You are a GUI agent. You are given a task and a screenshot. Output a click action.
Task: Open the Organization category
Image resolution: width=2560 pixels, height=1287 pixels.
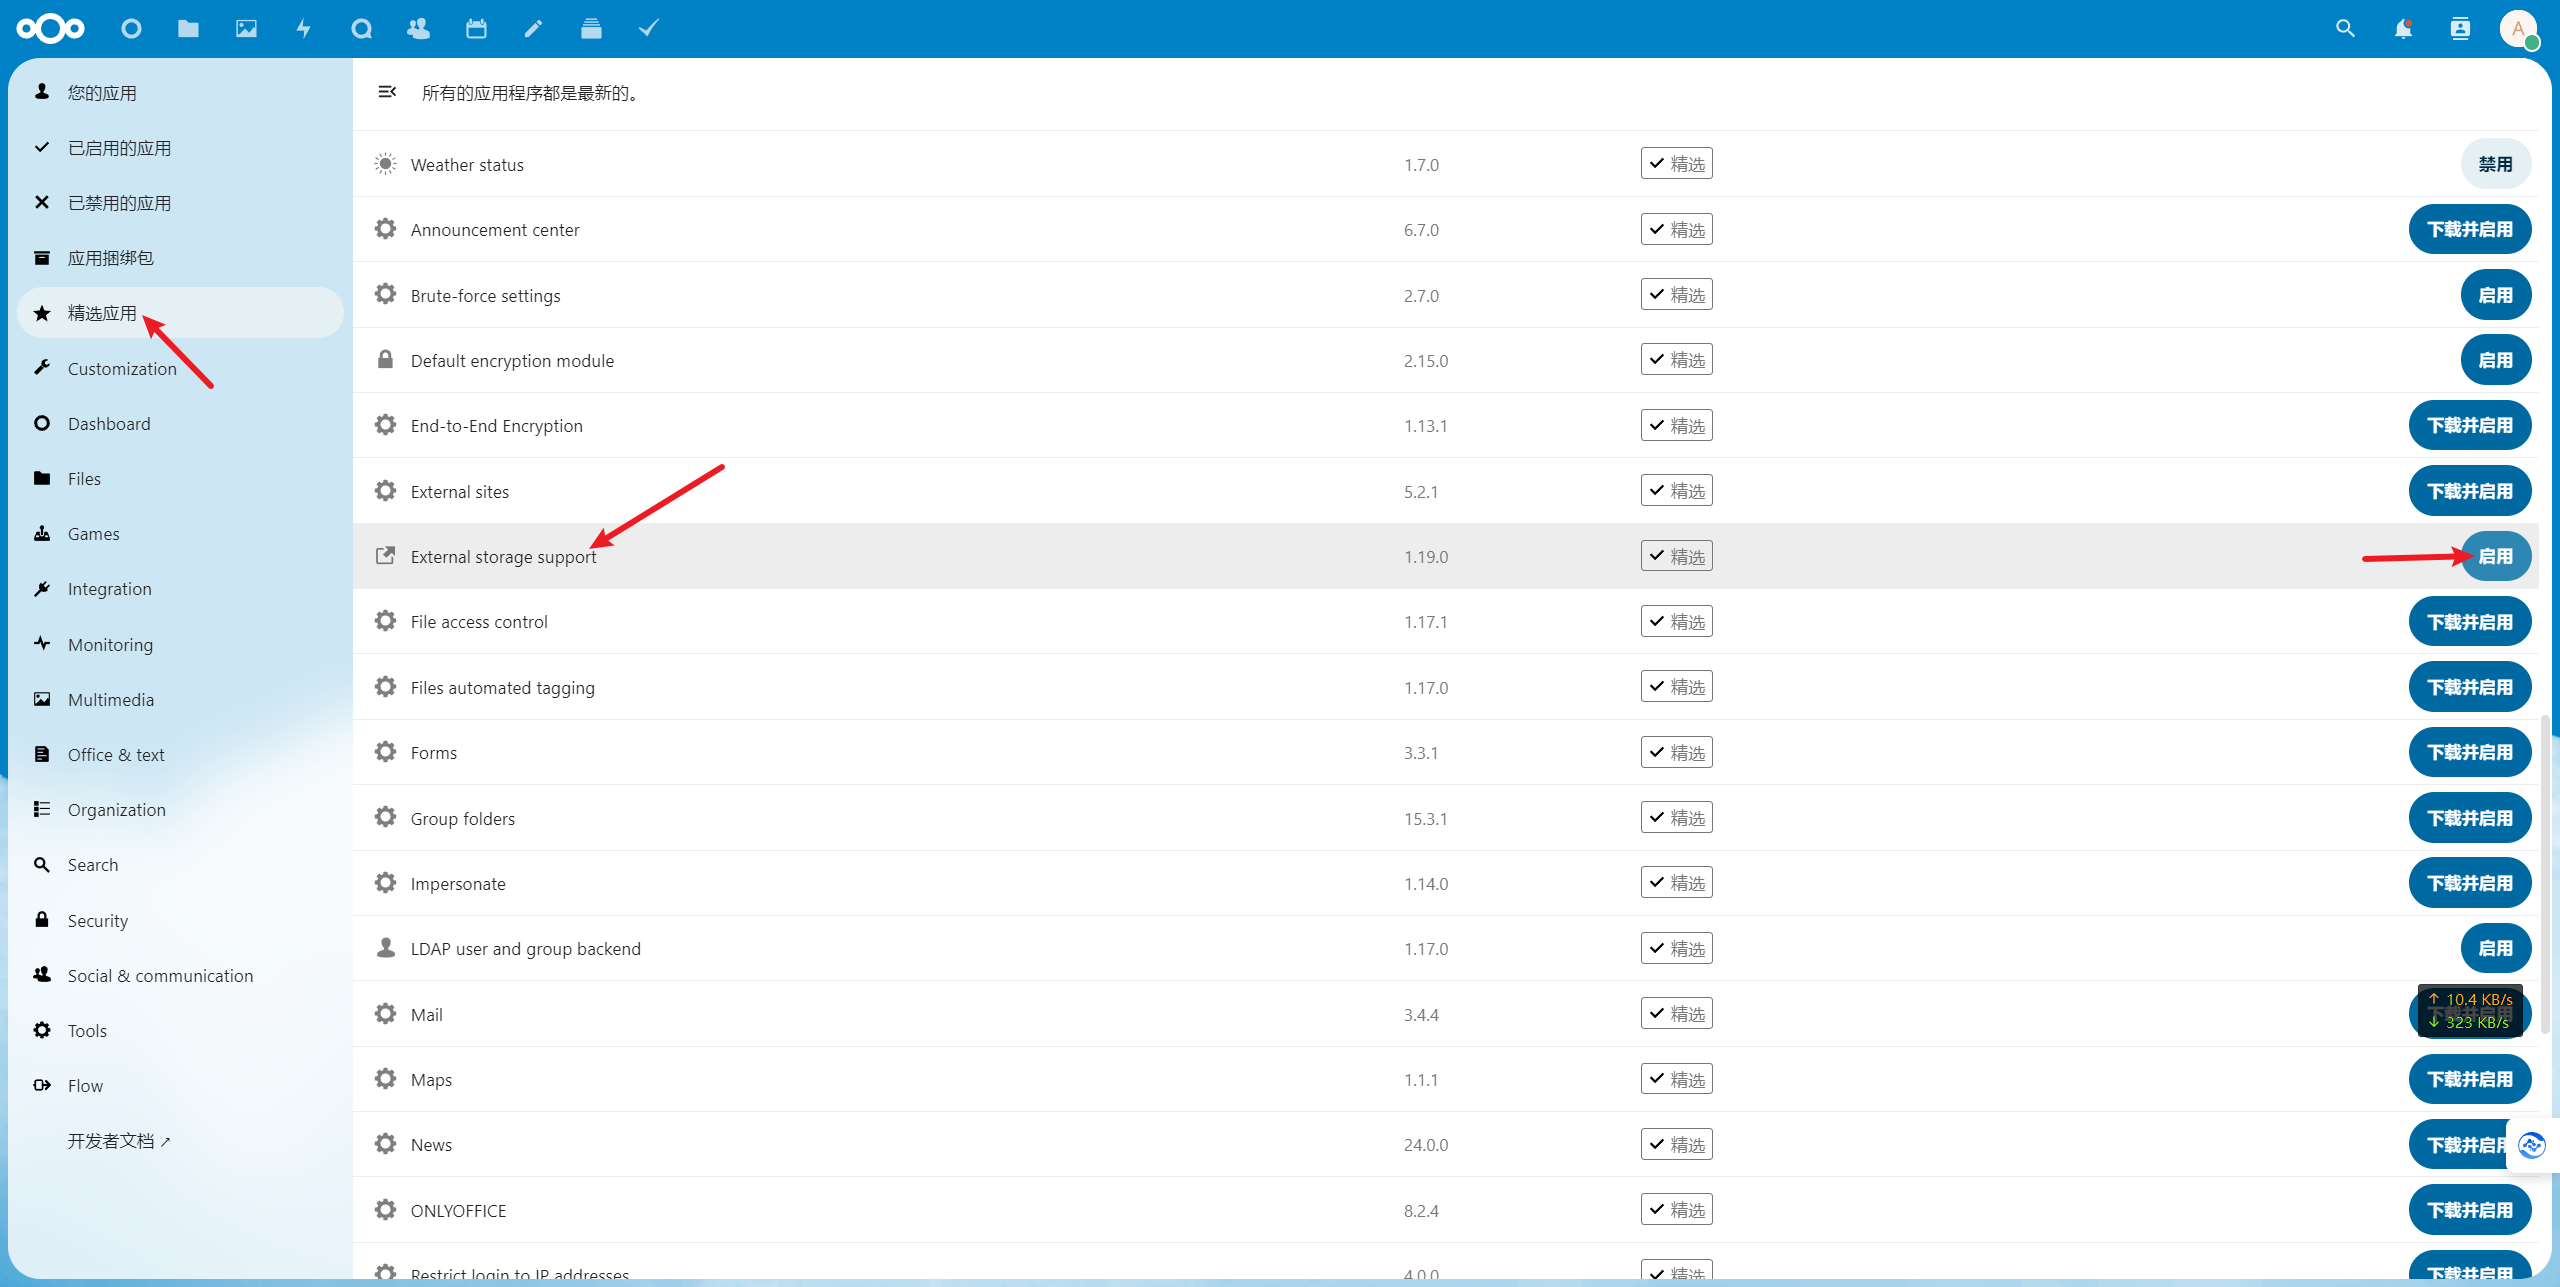coord(180,810)
